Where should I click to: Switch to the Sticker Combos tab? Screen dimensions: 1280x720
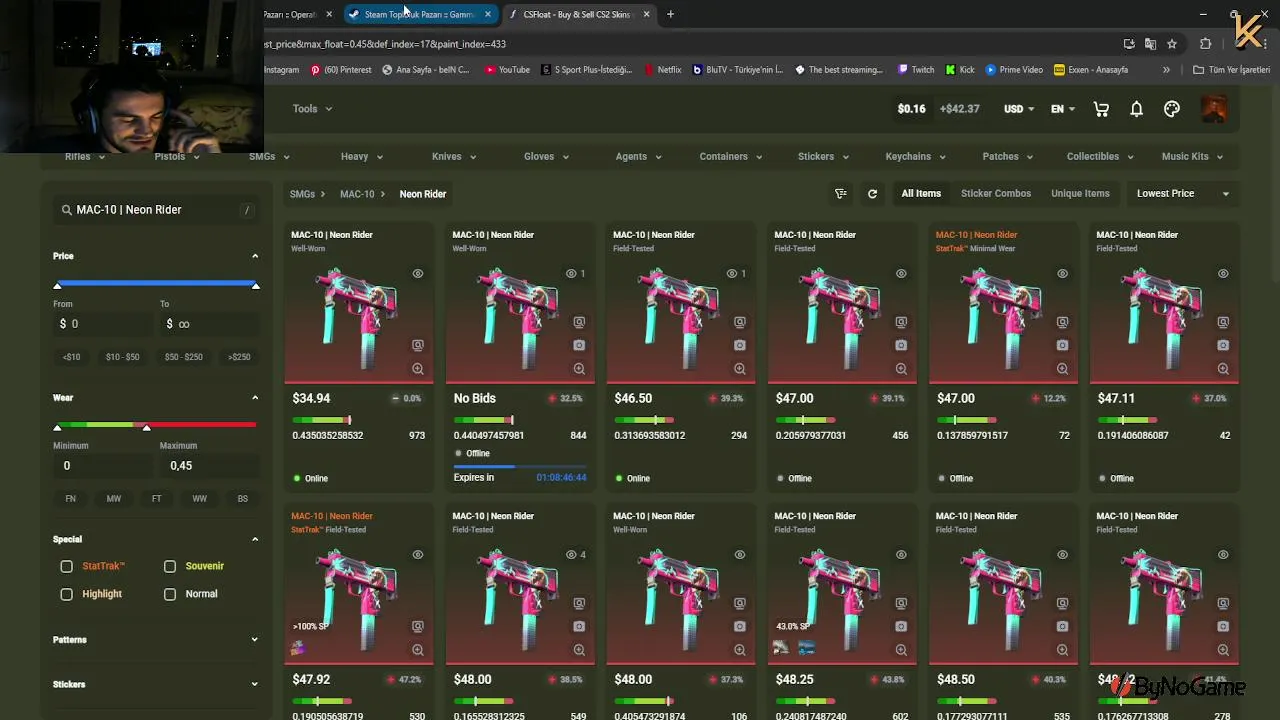click(996, 194)
